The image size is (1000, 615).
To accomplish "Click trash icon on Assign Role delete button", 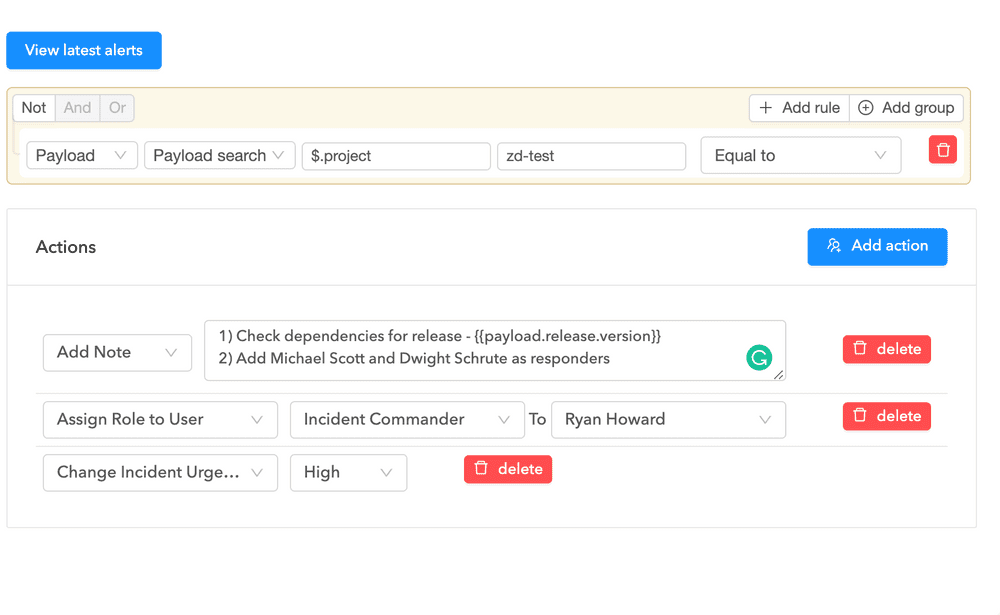I will click(860, 415).
